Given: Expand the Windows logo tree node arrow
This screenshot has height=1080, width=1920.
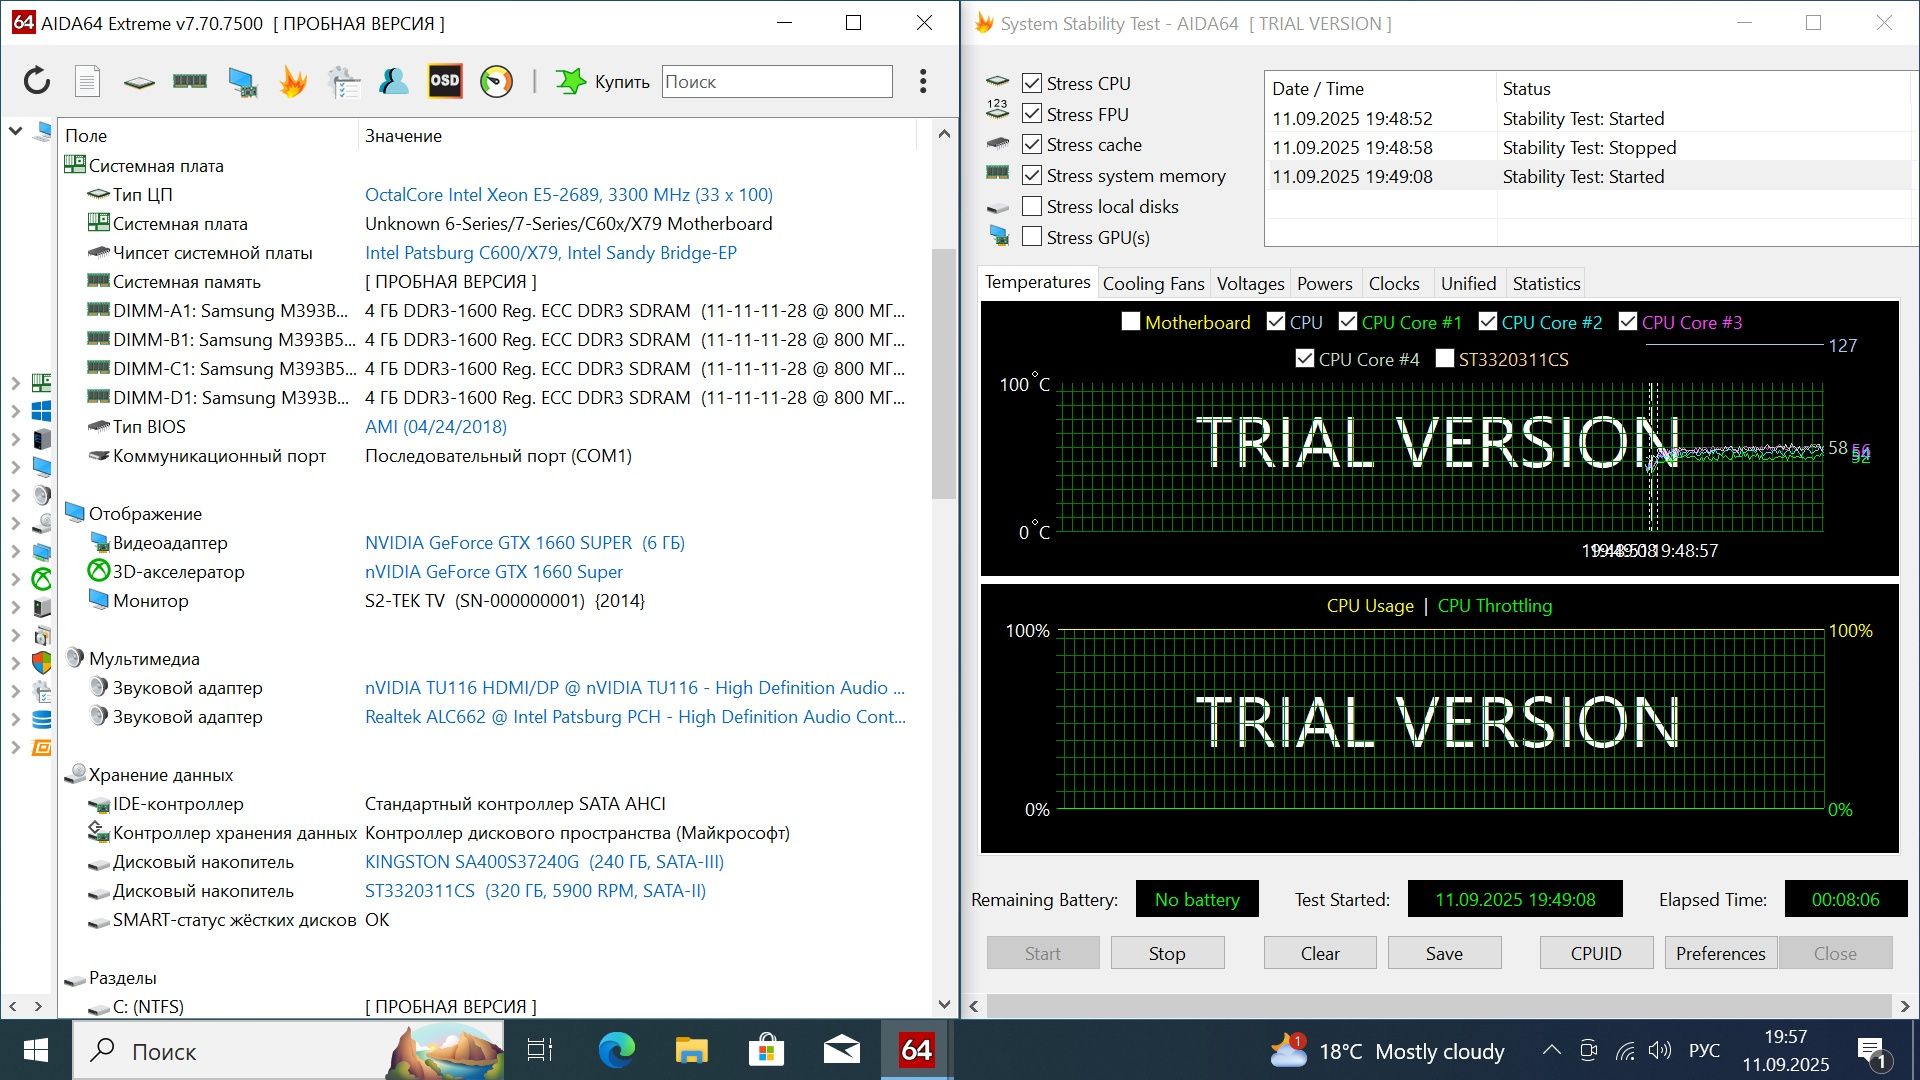Looking at the screenshot, I should (15, 411).
